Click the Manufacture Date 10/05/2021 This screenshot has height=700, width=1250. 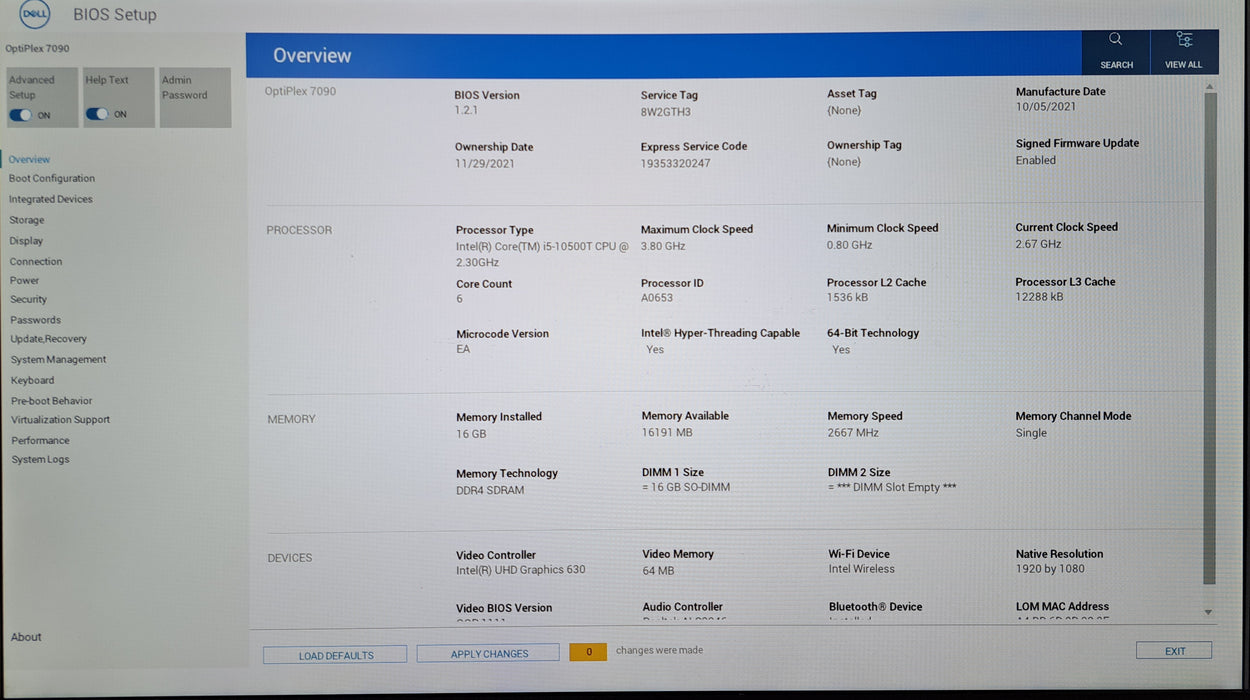click(1046, 106)
